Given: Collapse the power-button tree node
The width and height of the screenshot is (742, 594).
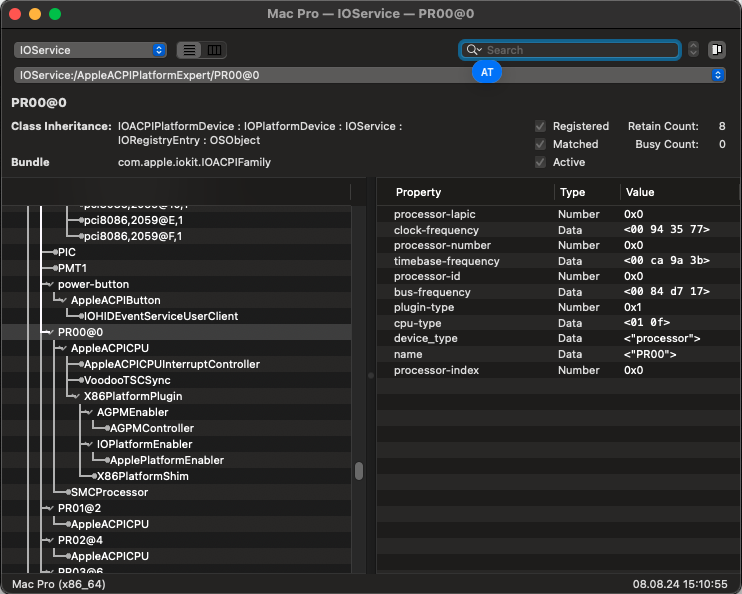Looking at the screenshot, I should coord(50,284).
